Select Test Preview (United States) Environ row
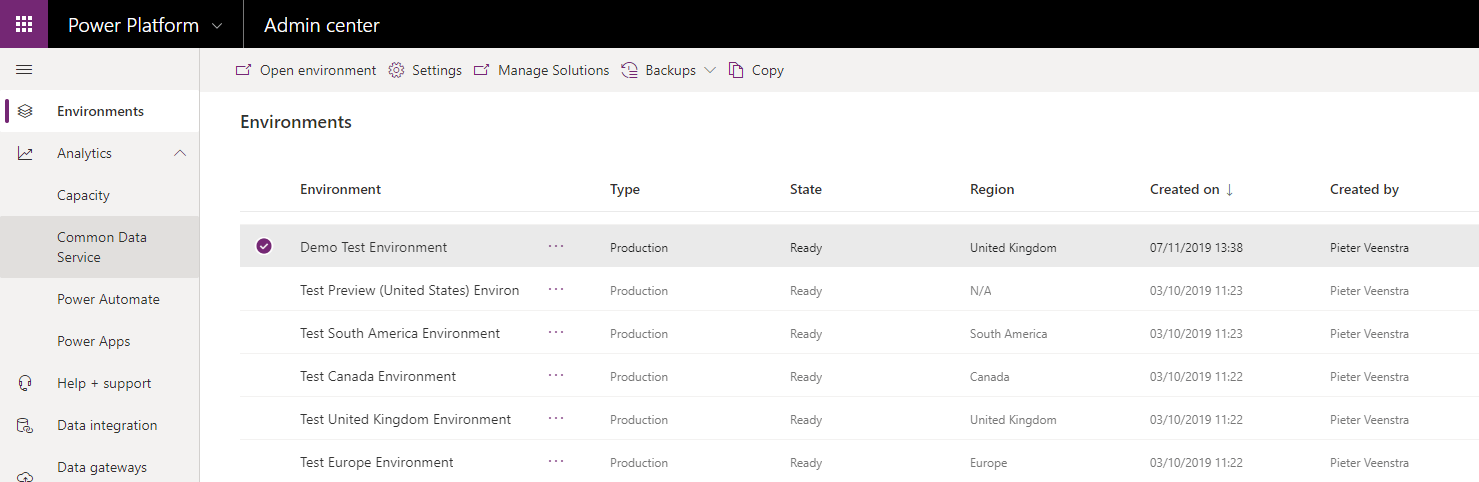Image resolution: width=1479 pixels, height=482 pixels. pos(410,290)
